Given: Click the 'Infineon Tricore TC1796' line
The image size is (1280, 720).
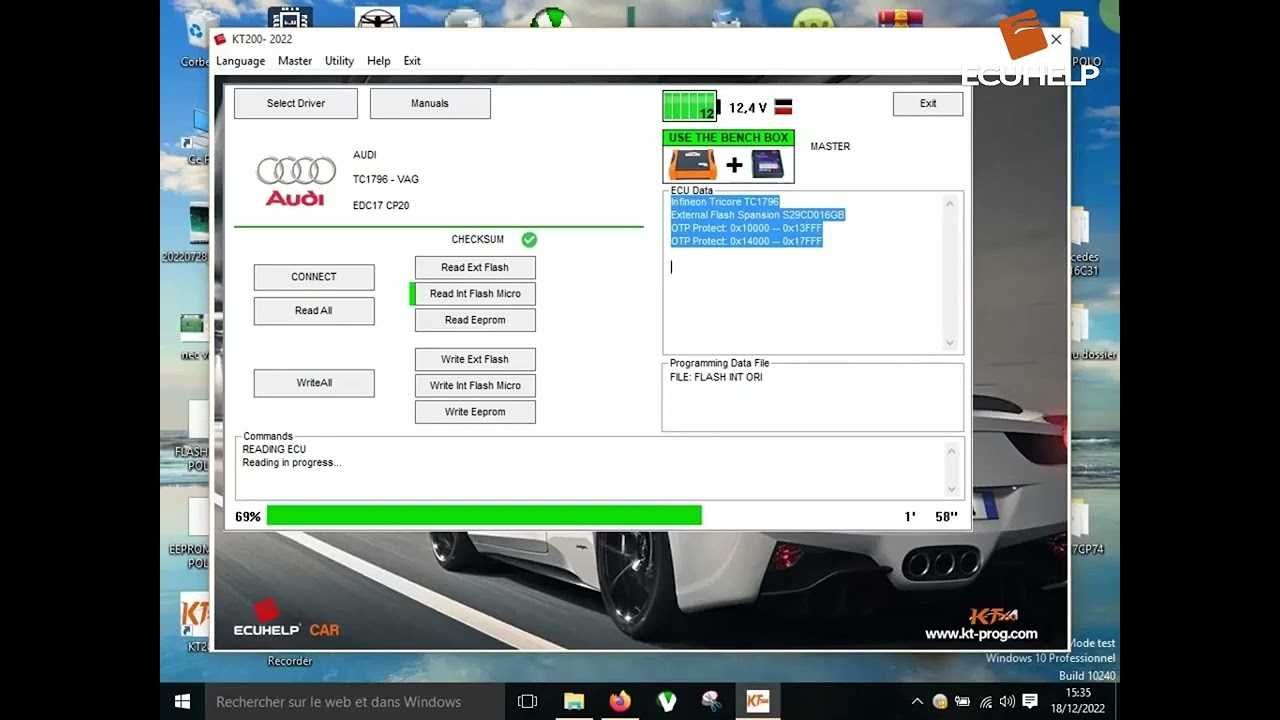Looking at the screenshot, I should coord(725,202).
